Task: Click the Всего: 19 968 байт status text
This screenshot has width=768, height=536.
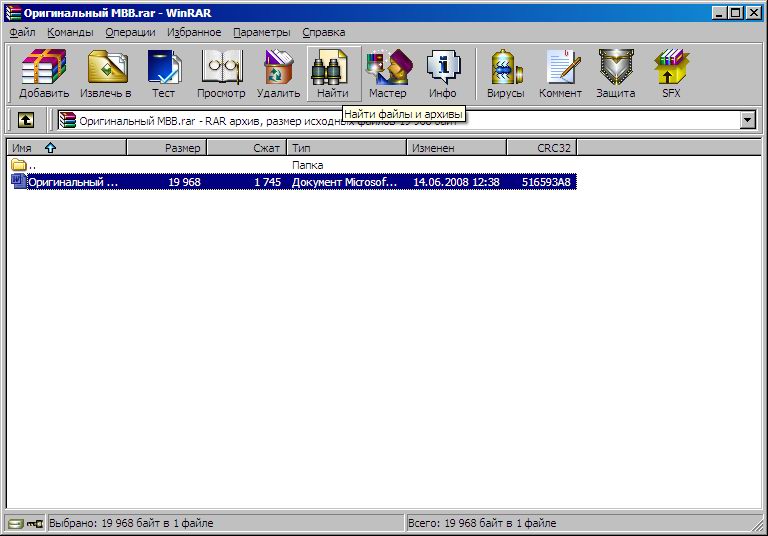Action: (x=482, y=523)
